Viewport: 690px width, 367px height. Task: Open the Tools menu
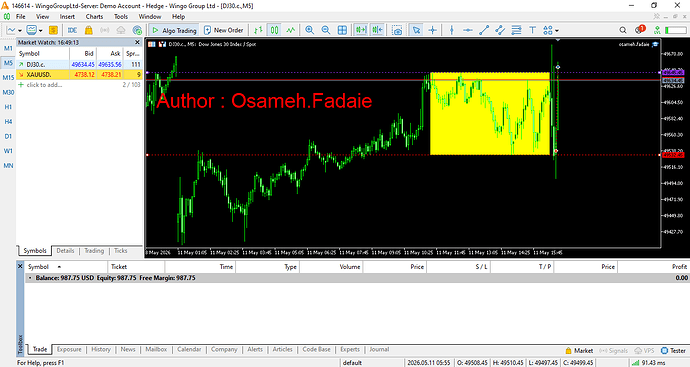[x=121, y=17]
